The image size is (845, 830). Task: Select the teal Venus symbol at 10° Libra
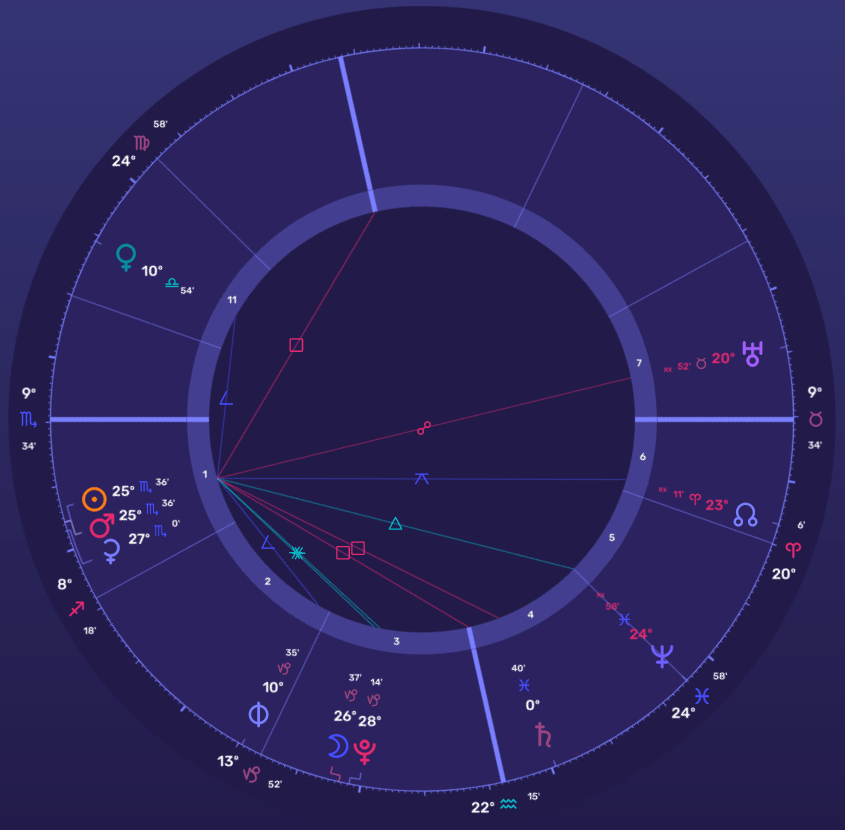pos(126,257)
